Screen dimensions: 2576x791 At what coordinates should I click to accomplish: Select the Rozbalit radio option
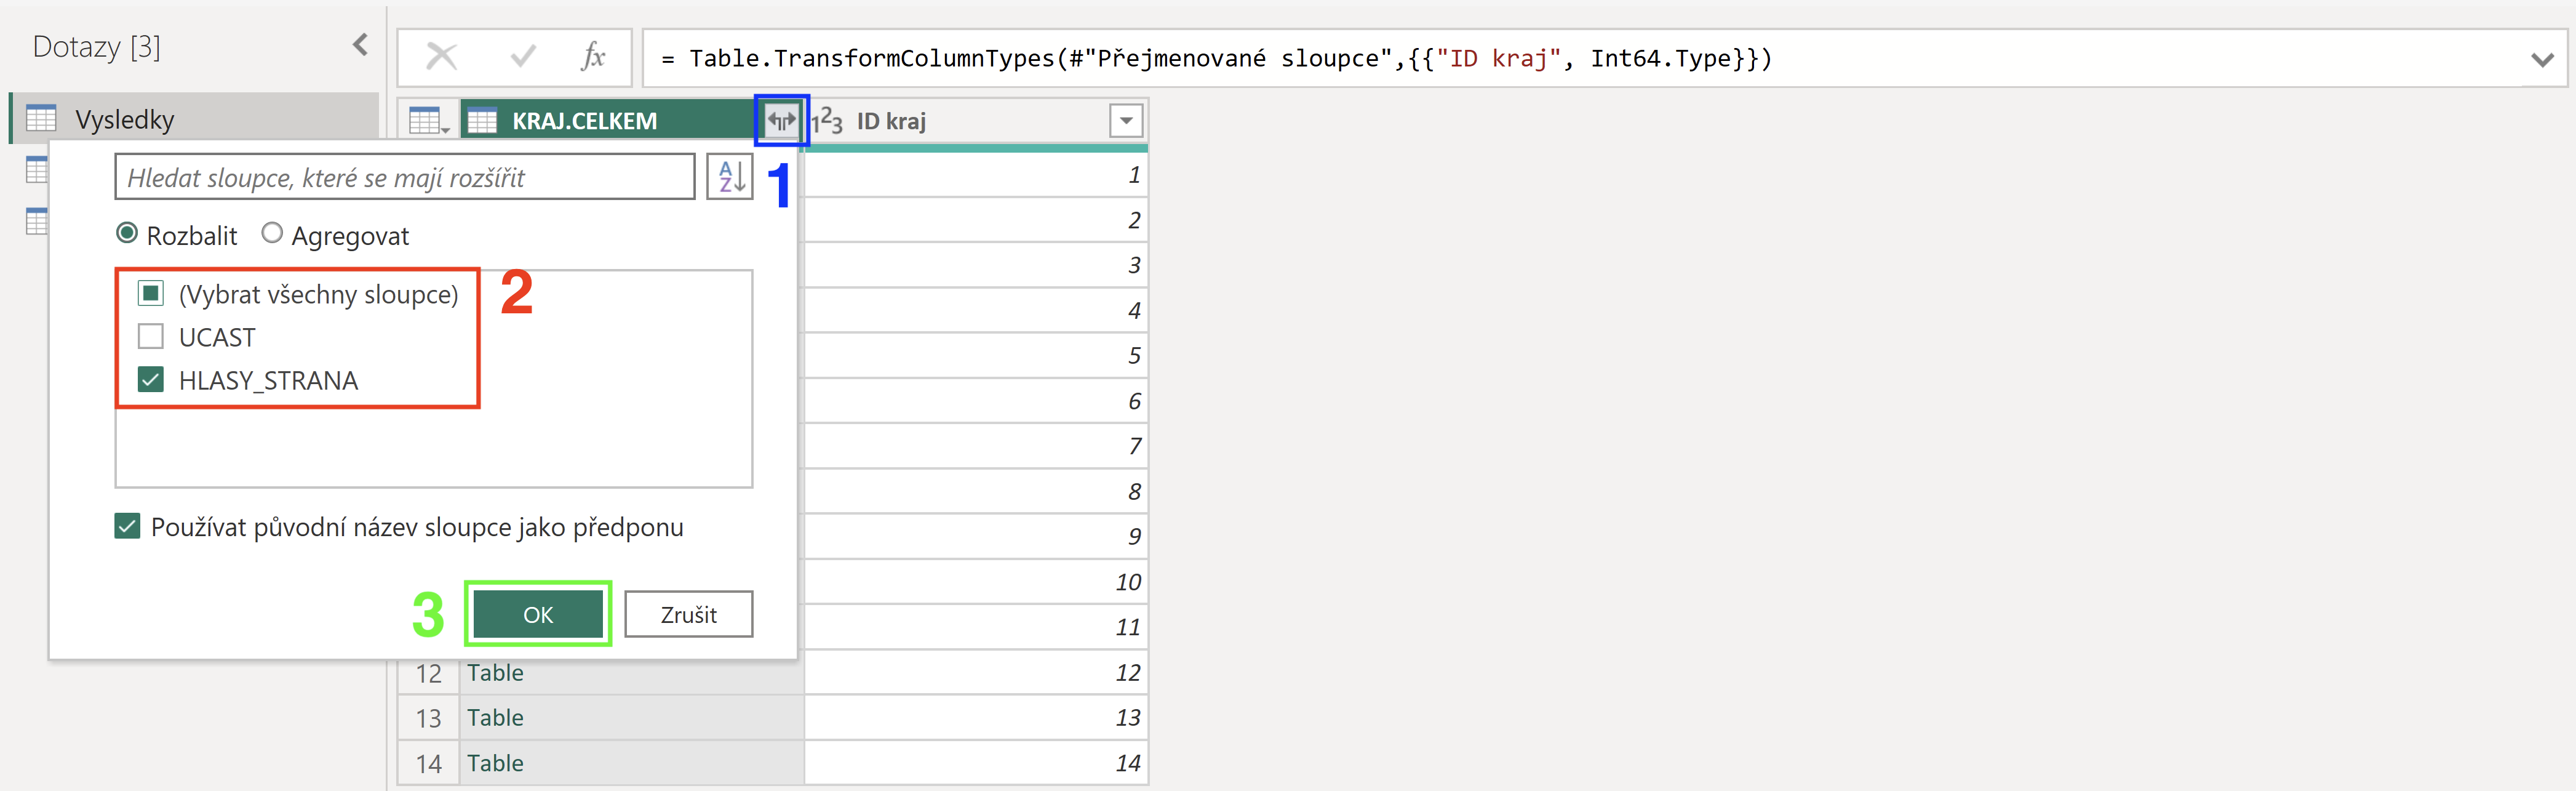click(127, 234)
